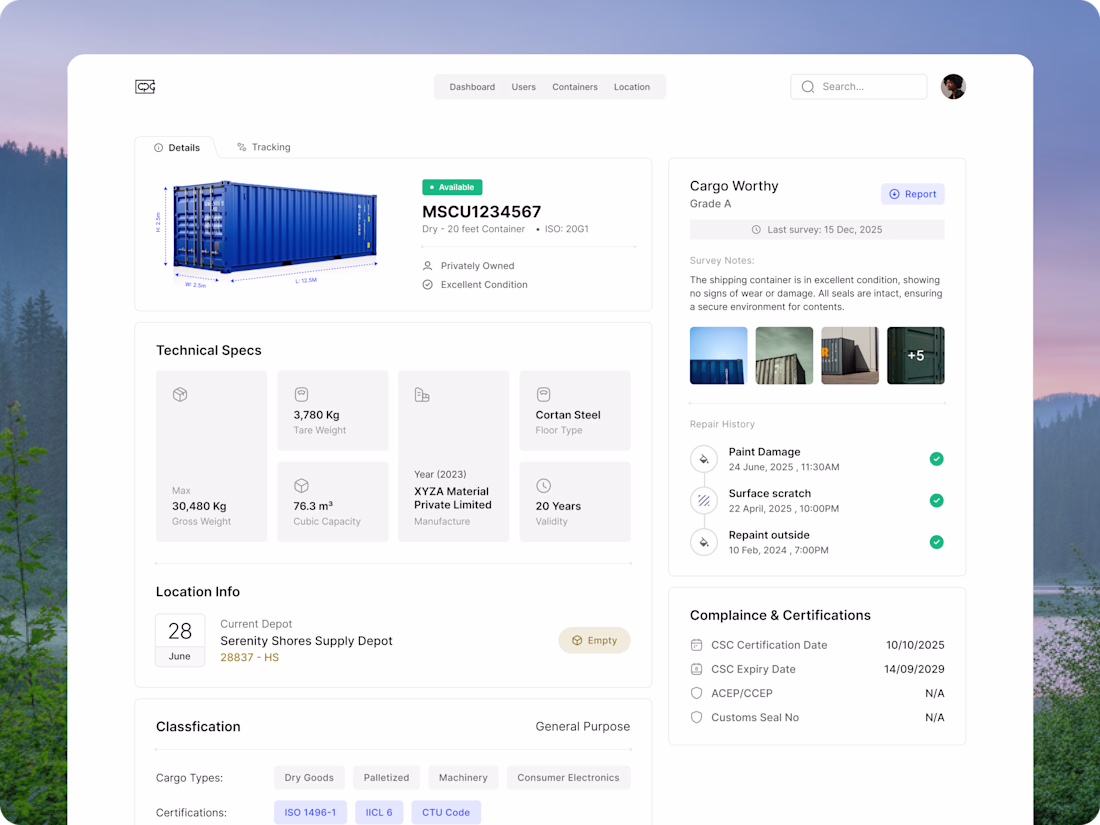
Task: Click depot code 28837 - HS
Action: click(250, 657)
